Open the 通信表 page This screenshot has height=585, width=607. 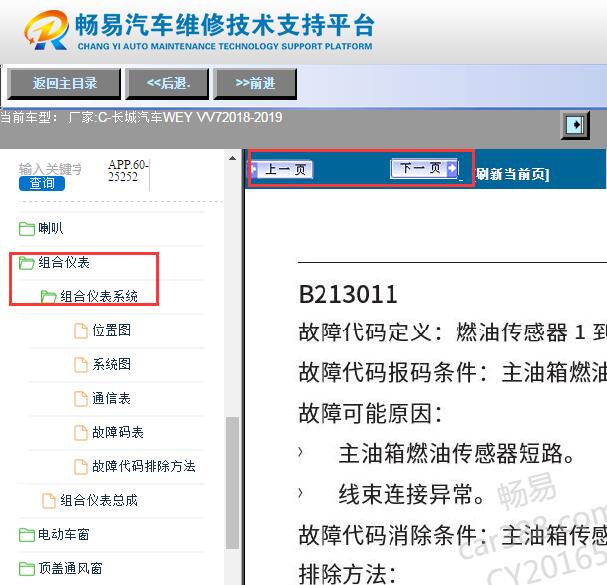click(111, 398)
